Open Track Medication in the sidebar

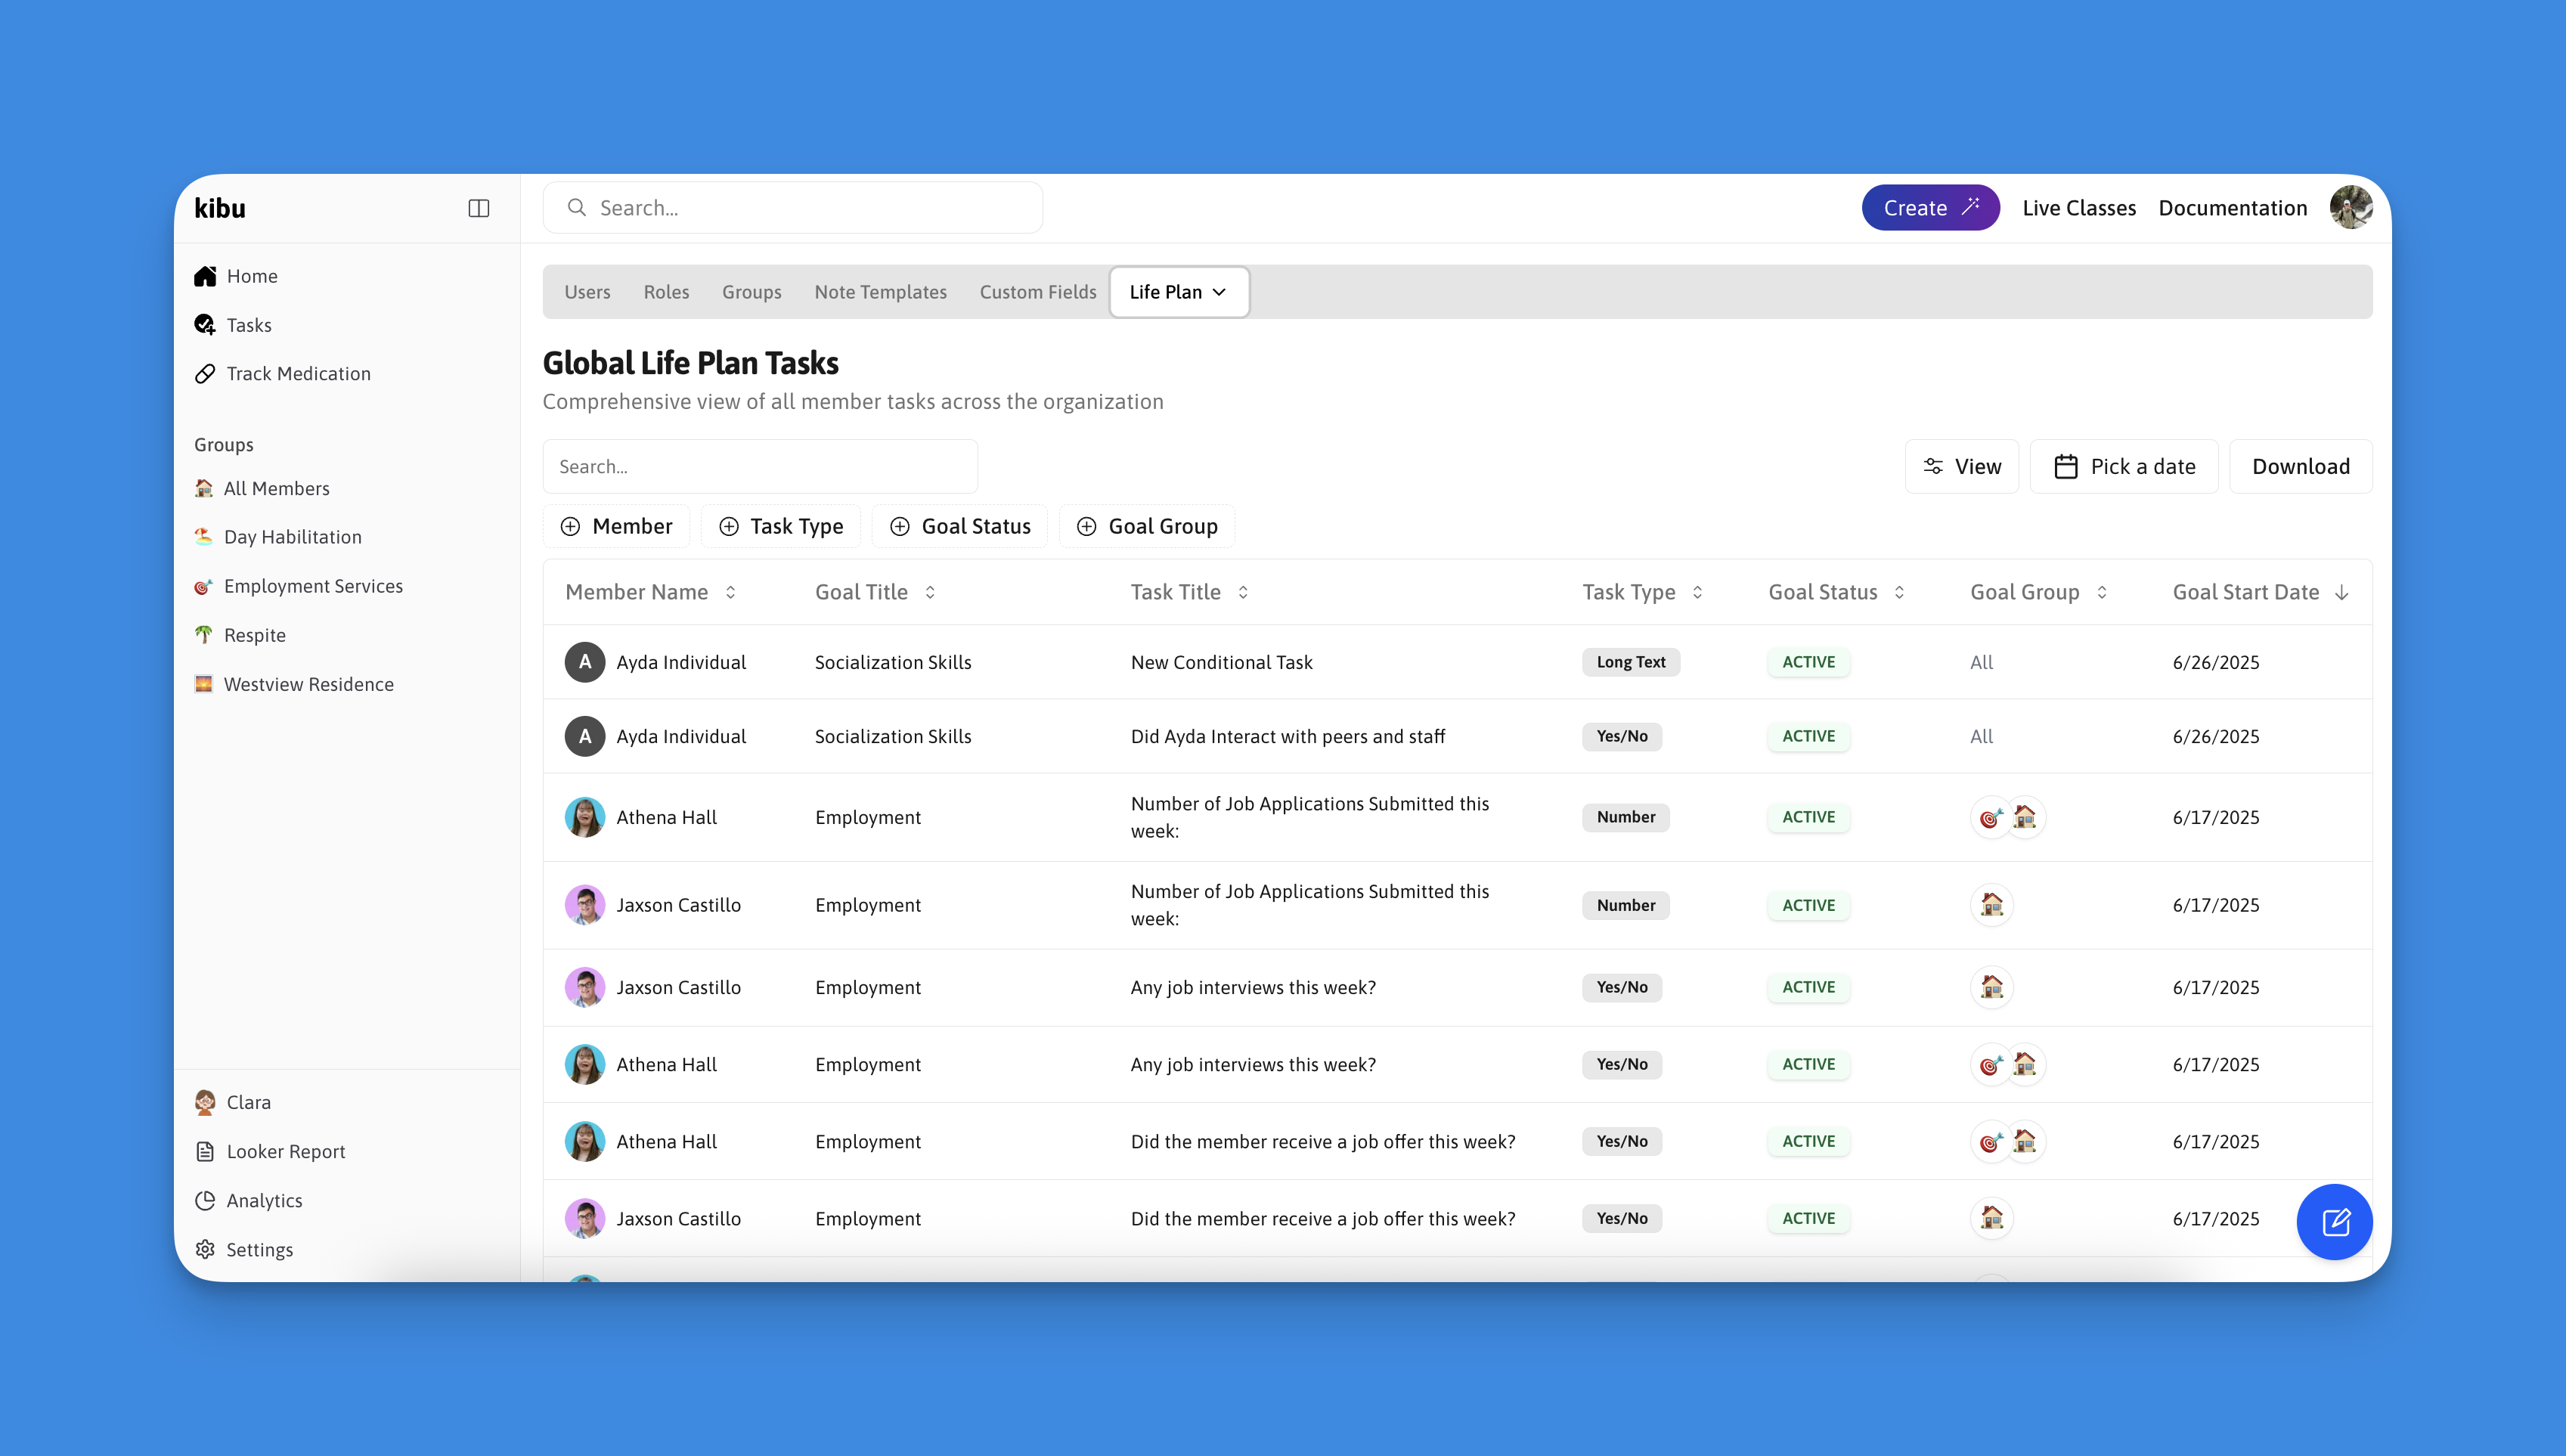pyautogui.click(x=298, y=373)
